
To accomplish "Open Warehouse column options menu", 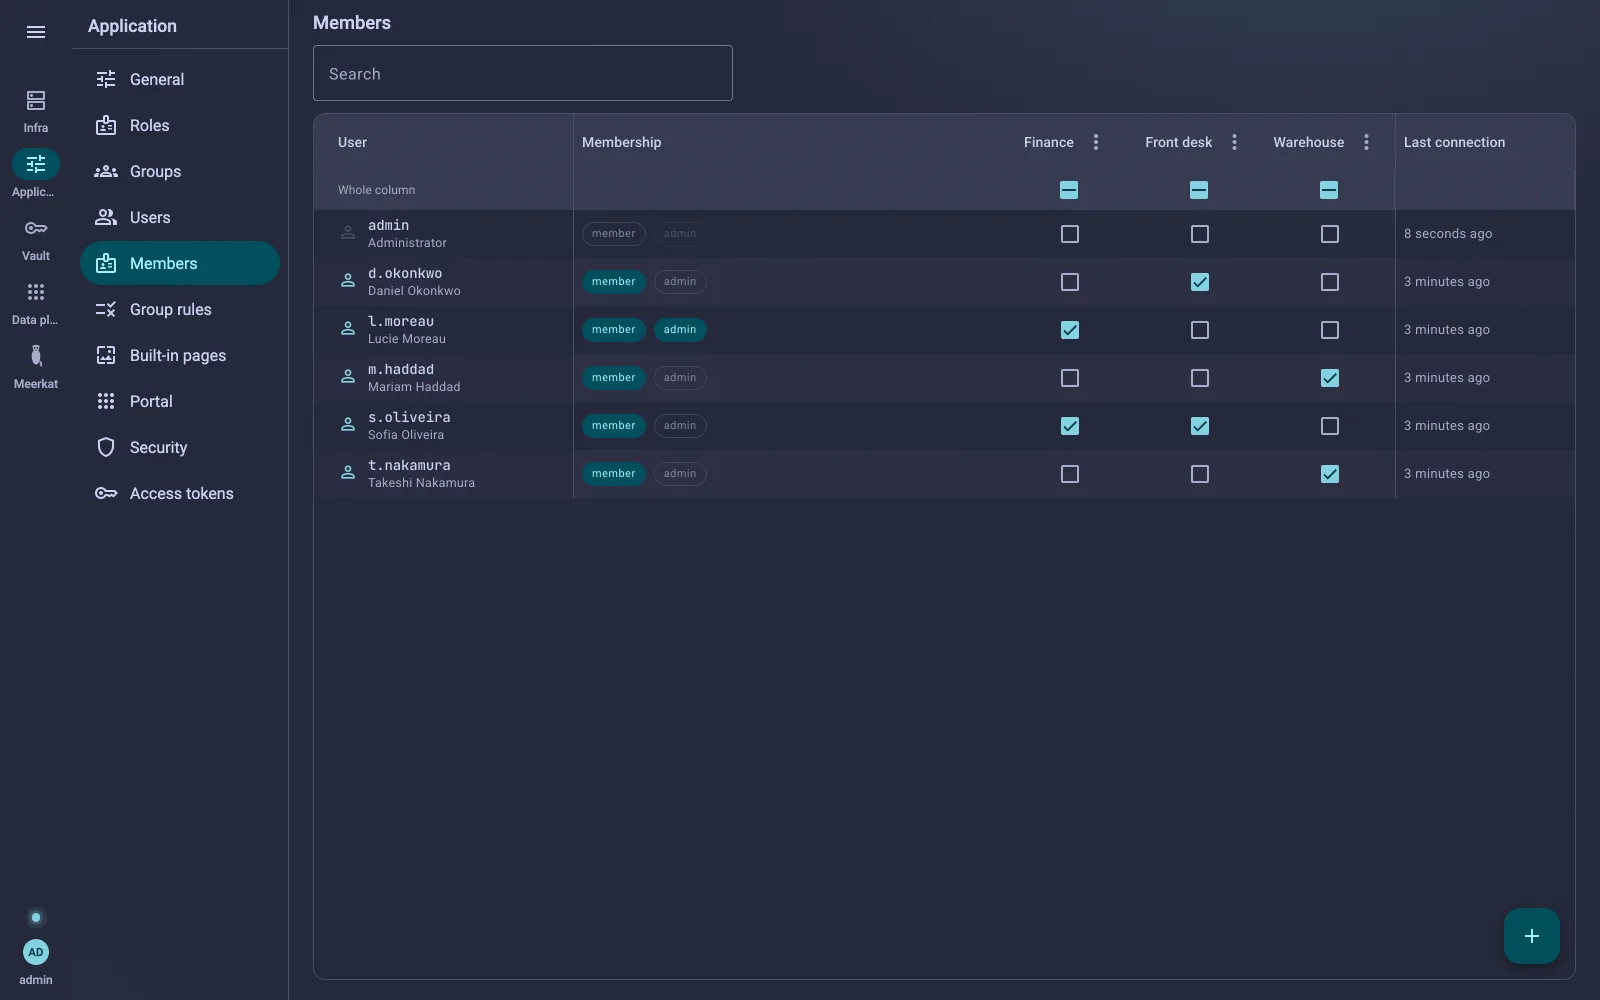I will 1366,142.
